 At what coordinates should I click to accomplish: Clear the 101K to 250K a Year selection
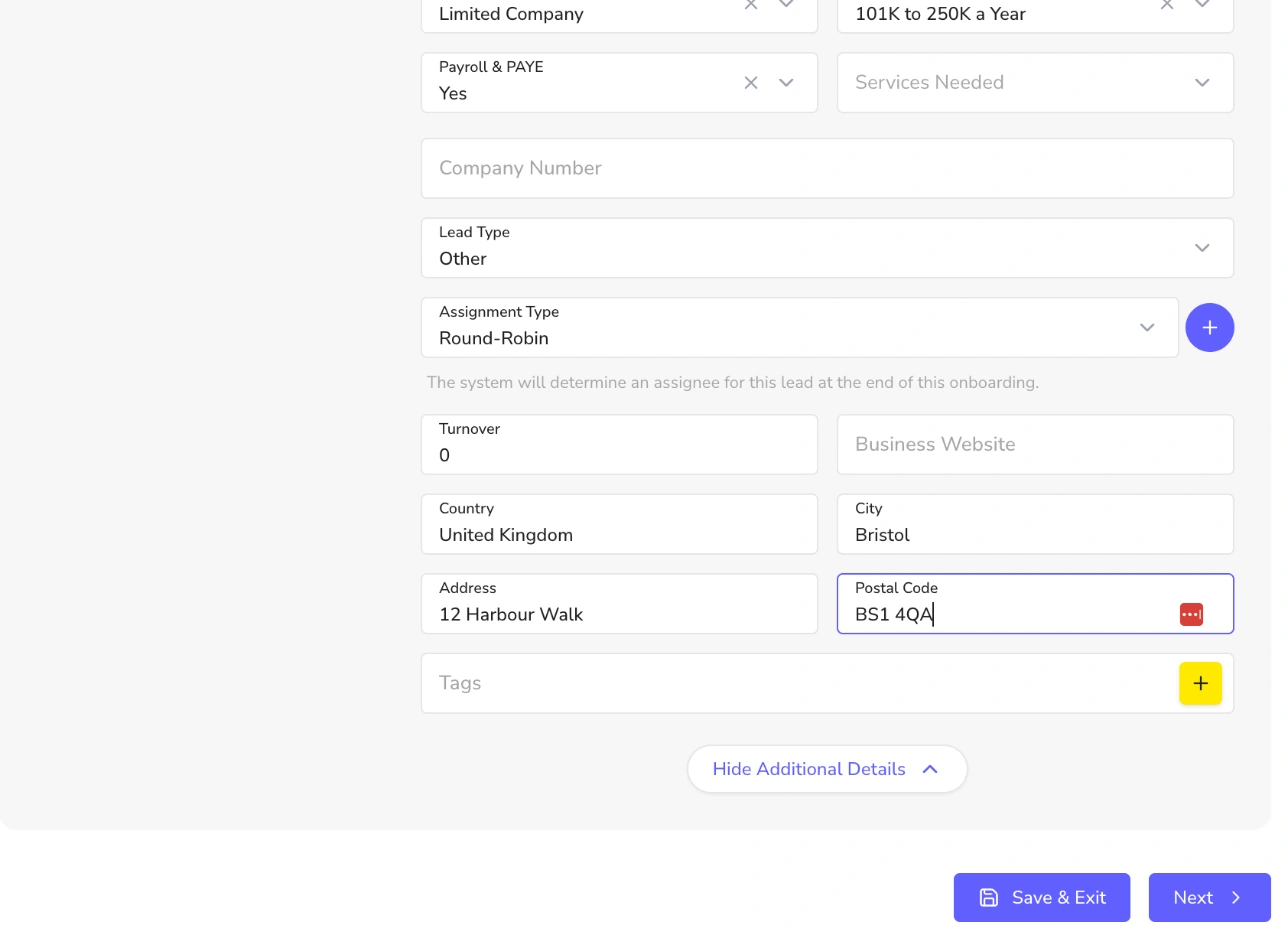1167,5
